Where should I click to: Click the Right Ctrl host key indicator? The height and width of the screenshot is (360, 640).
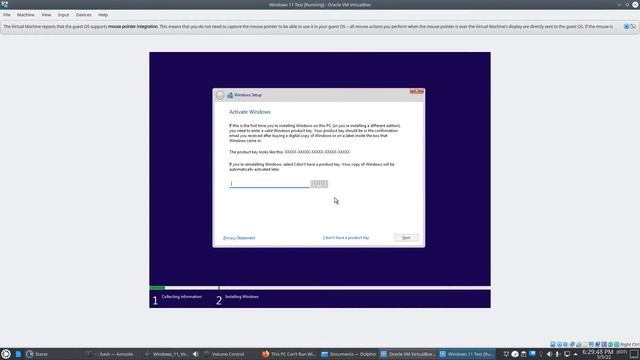pyautogui.click(x=629, y=344)
